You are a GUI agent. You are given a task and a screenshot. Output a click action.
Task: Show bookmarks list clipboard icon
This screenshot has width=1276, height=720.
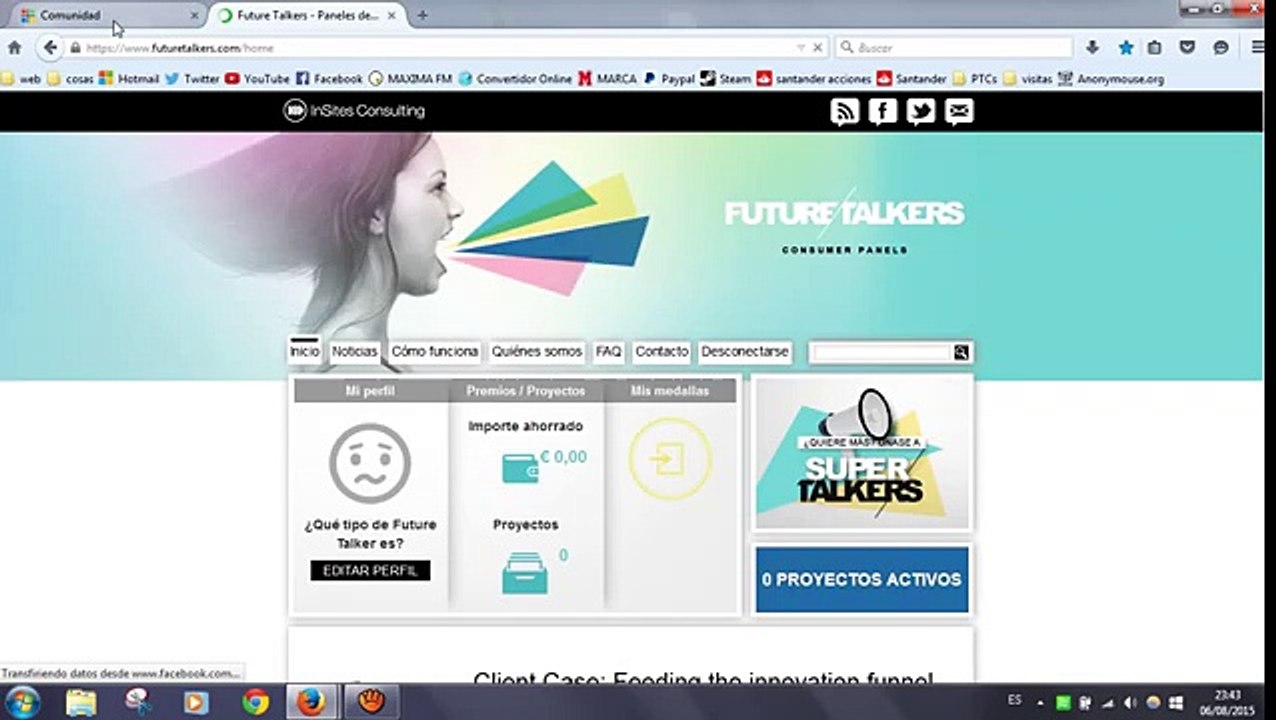coord(1155,47)
